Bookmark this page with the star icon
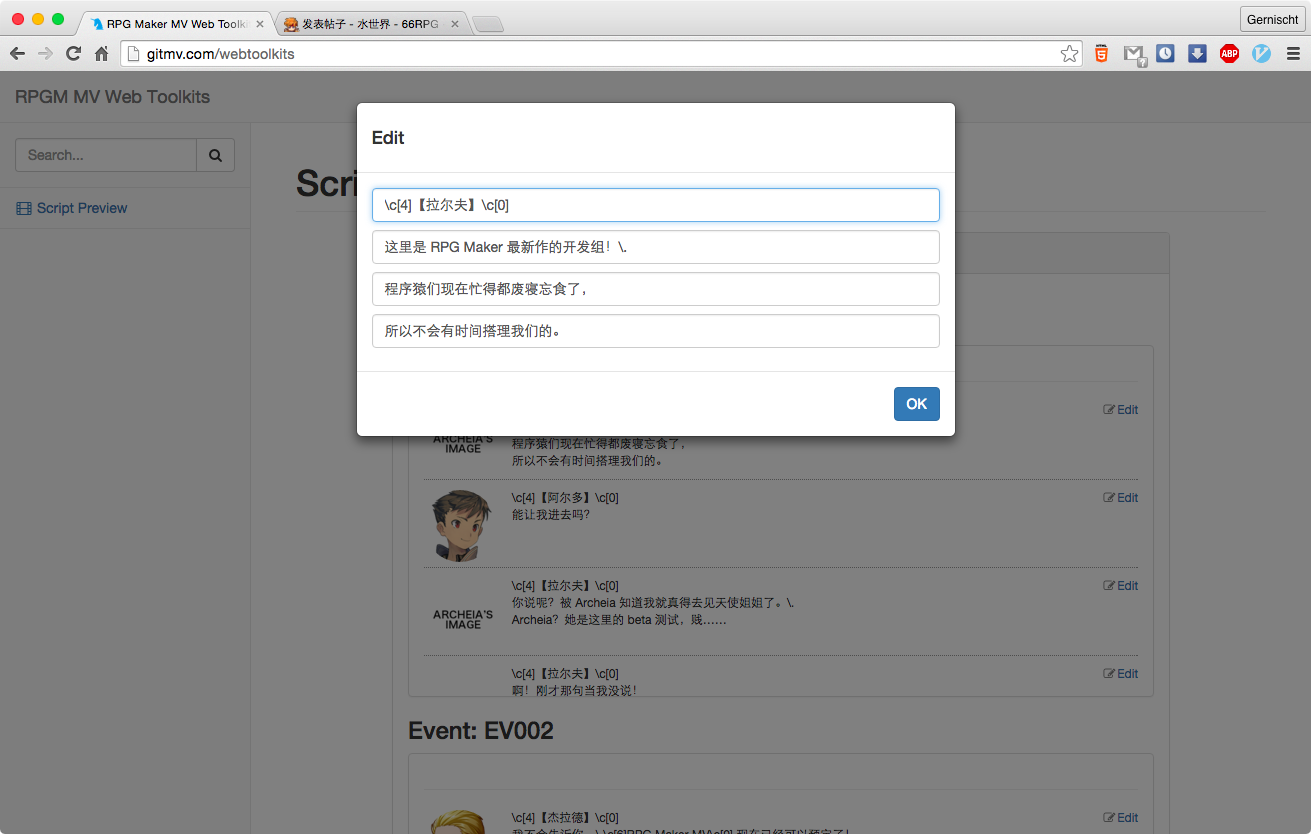Image resolution: width=1311 pixels, height=834 pixels. 1070,54
